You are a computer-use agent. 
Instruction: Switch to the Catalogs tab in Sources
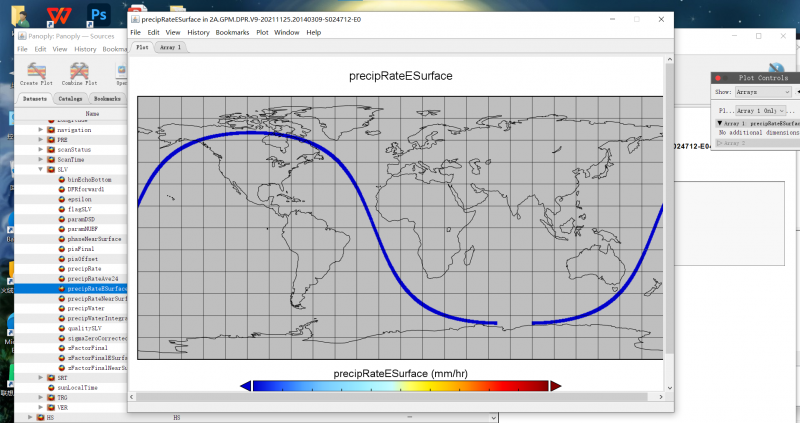point(70,99)
